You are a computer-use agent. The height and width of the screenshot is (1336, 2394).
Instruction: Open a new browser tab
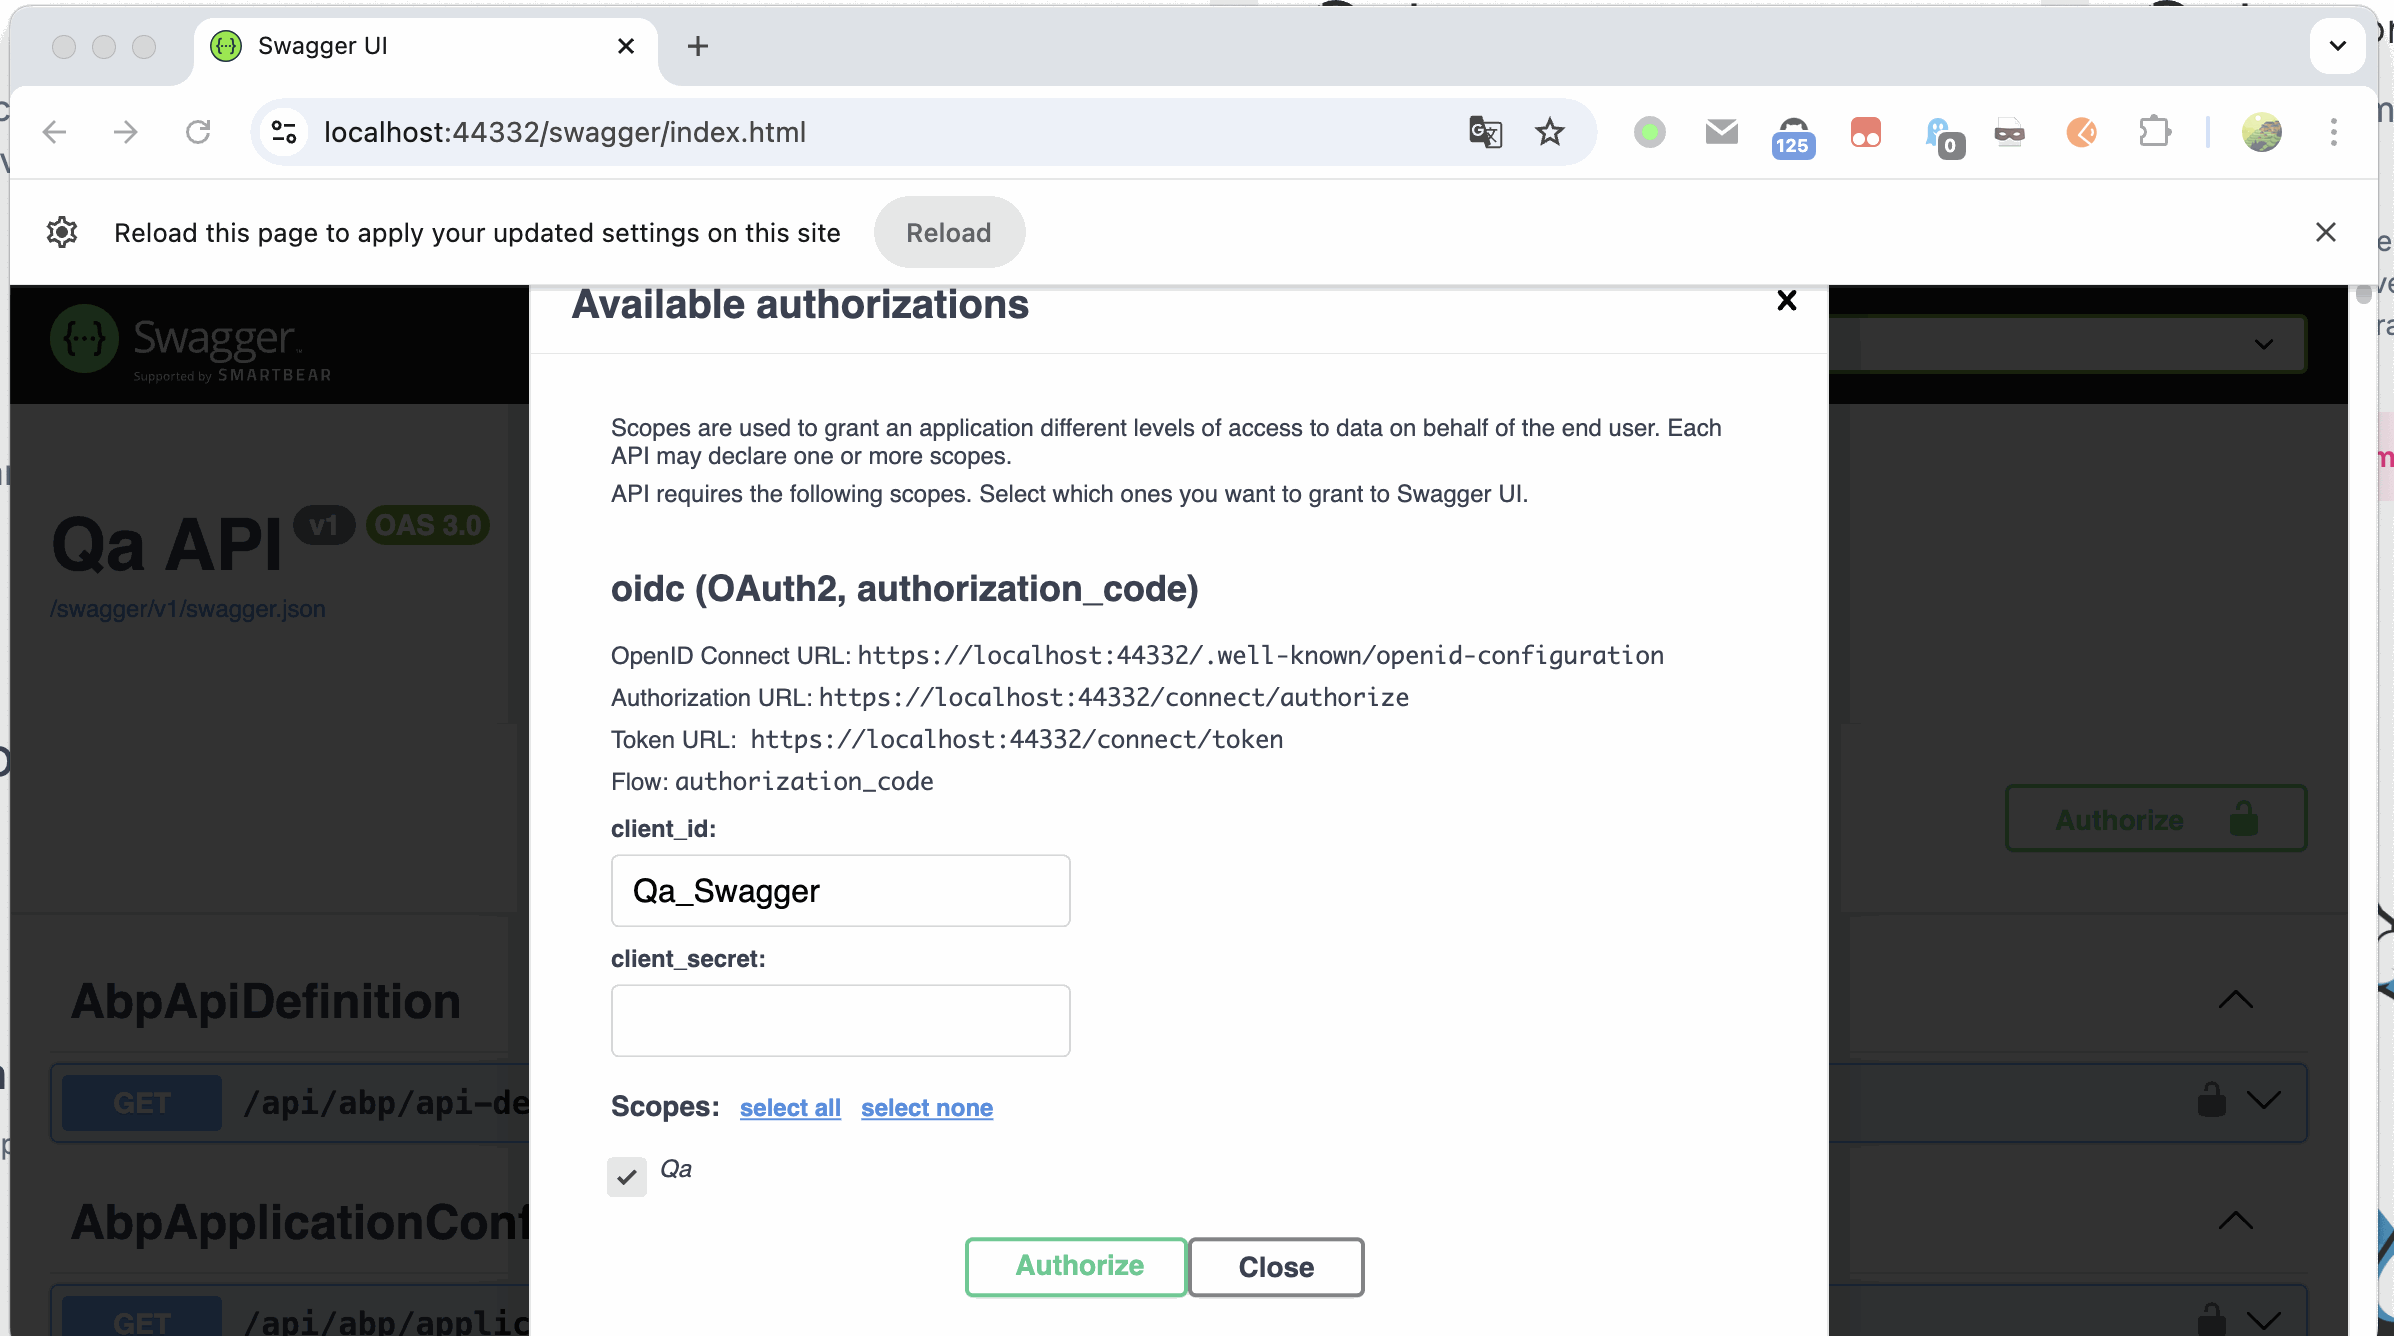coord(698,46)
